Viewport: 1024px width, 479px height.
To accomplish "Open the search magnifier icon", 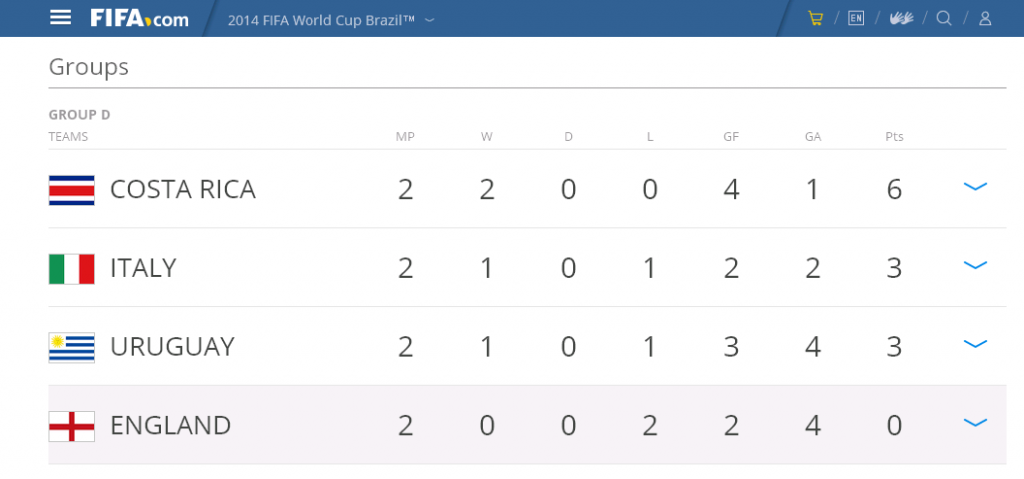I will pyautogui.click(x=944, y=18).
